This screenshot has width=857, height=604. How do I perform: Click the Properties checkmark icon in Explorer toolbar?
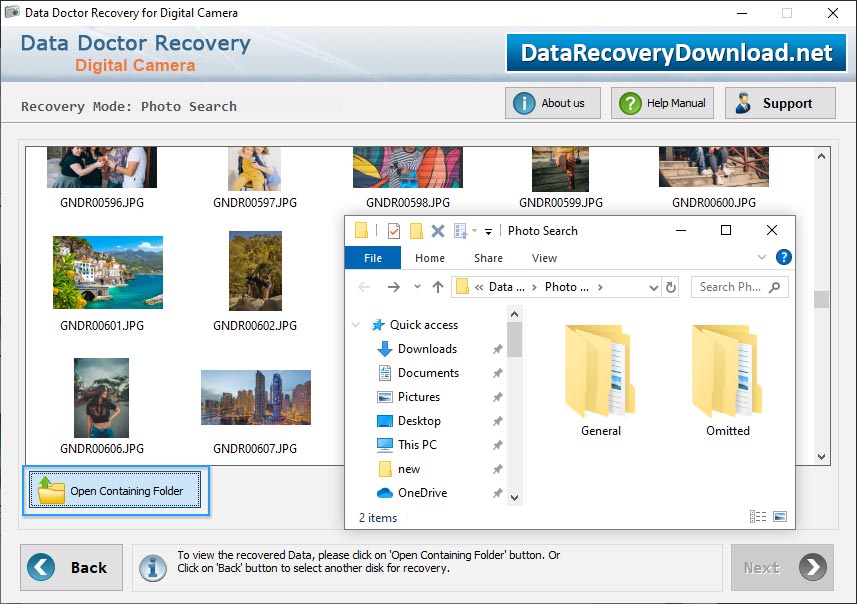(x=394, y=231)
